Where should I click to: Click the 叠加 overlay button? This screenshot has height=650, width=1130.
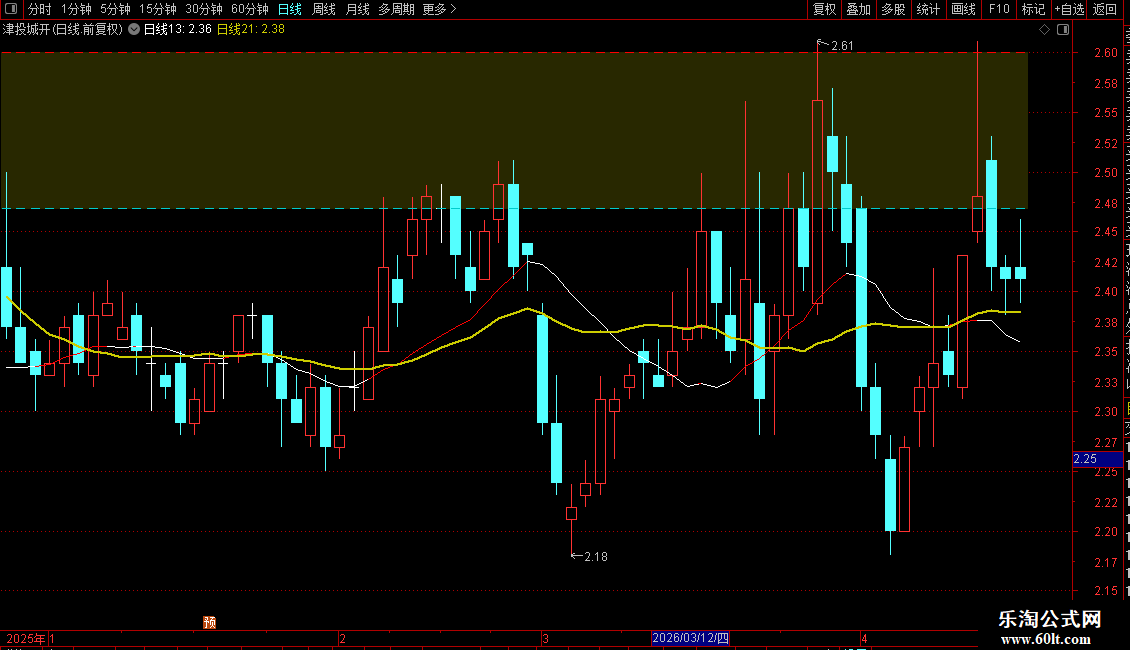tap(858, 9)
